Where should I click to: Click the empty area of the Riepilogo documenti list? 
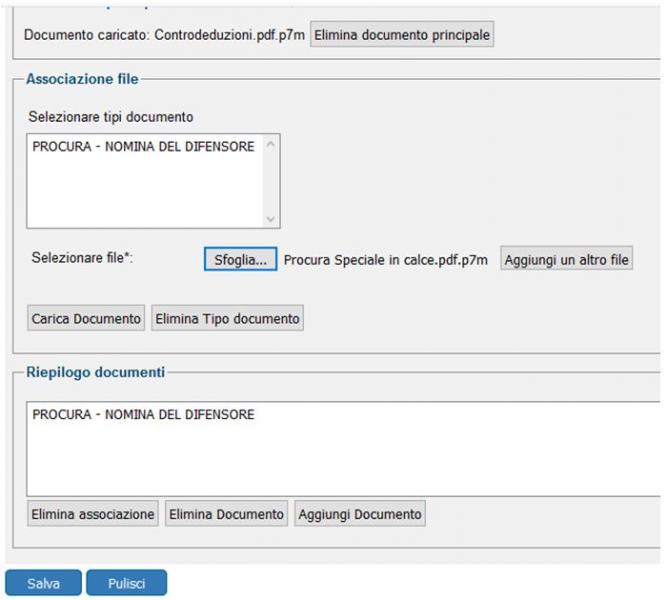(x=343, y=460)
